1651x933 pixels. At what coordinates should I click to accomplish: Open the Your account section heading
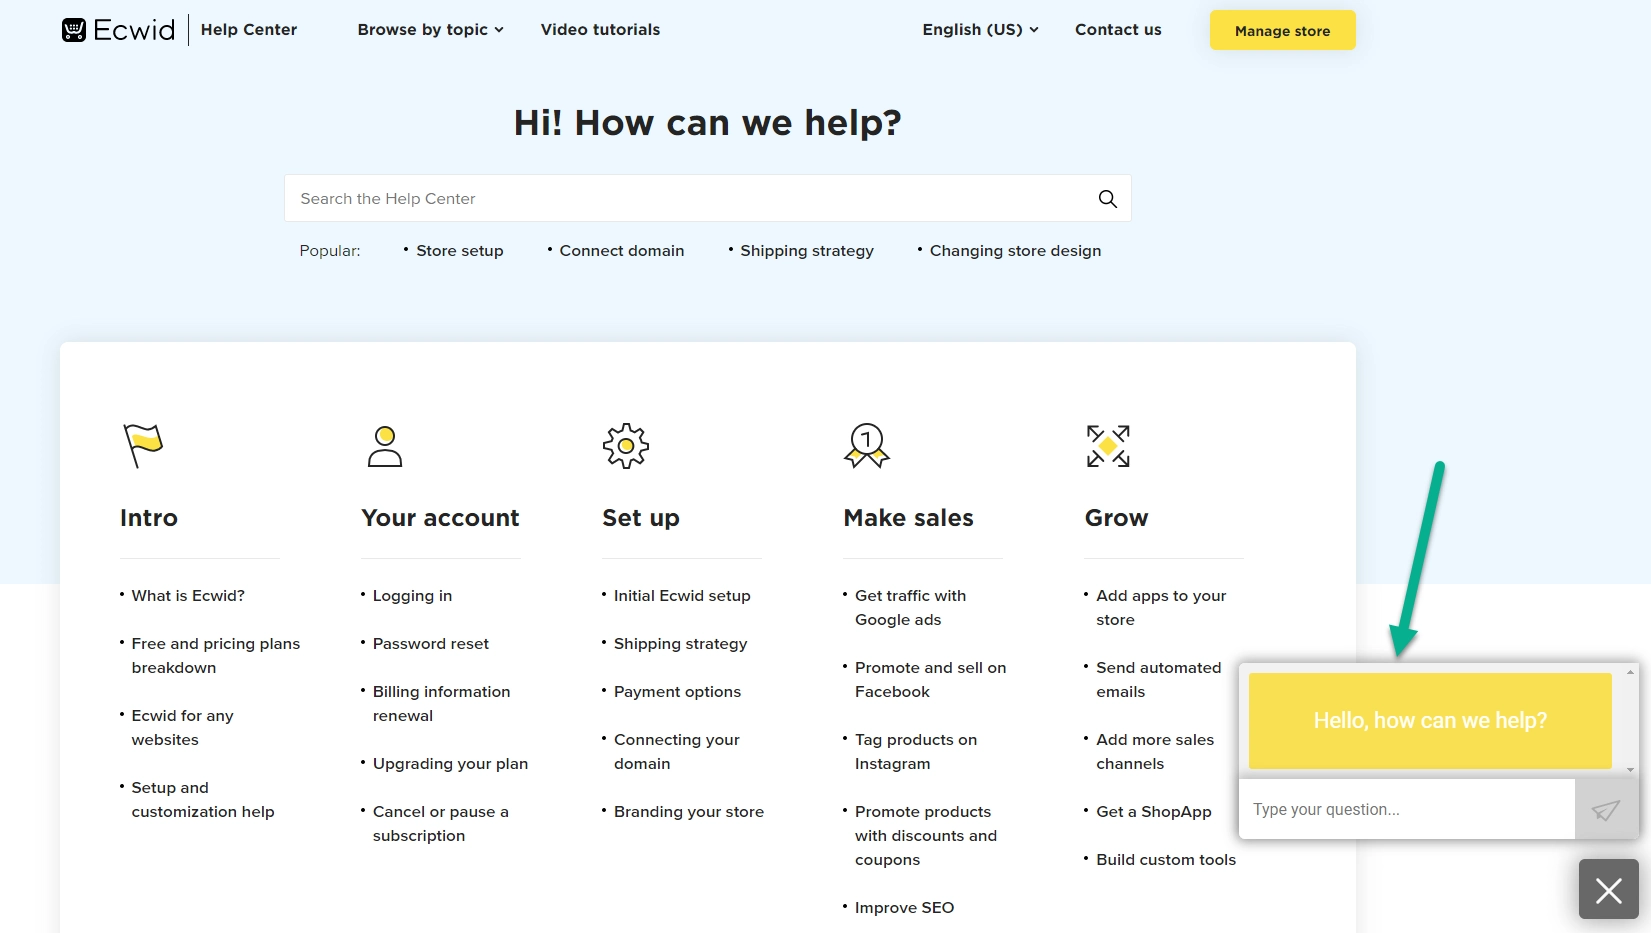click(x=440, y=518)
